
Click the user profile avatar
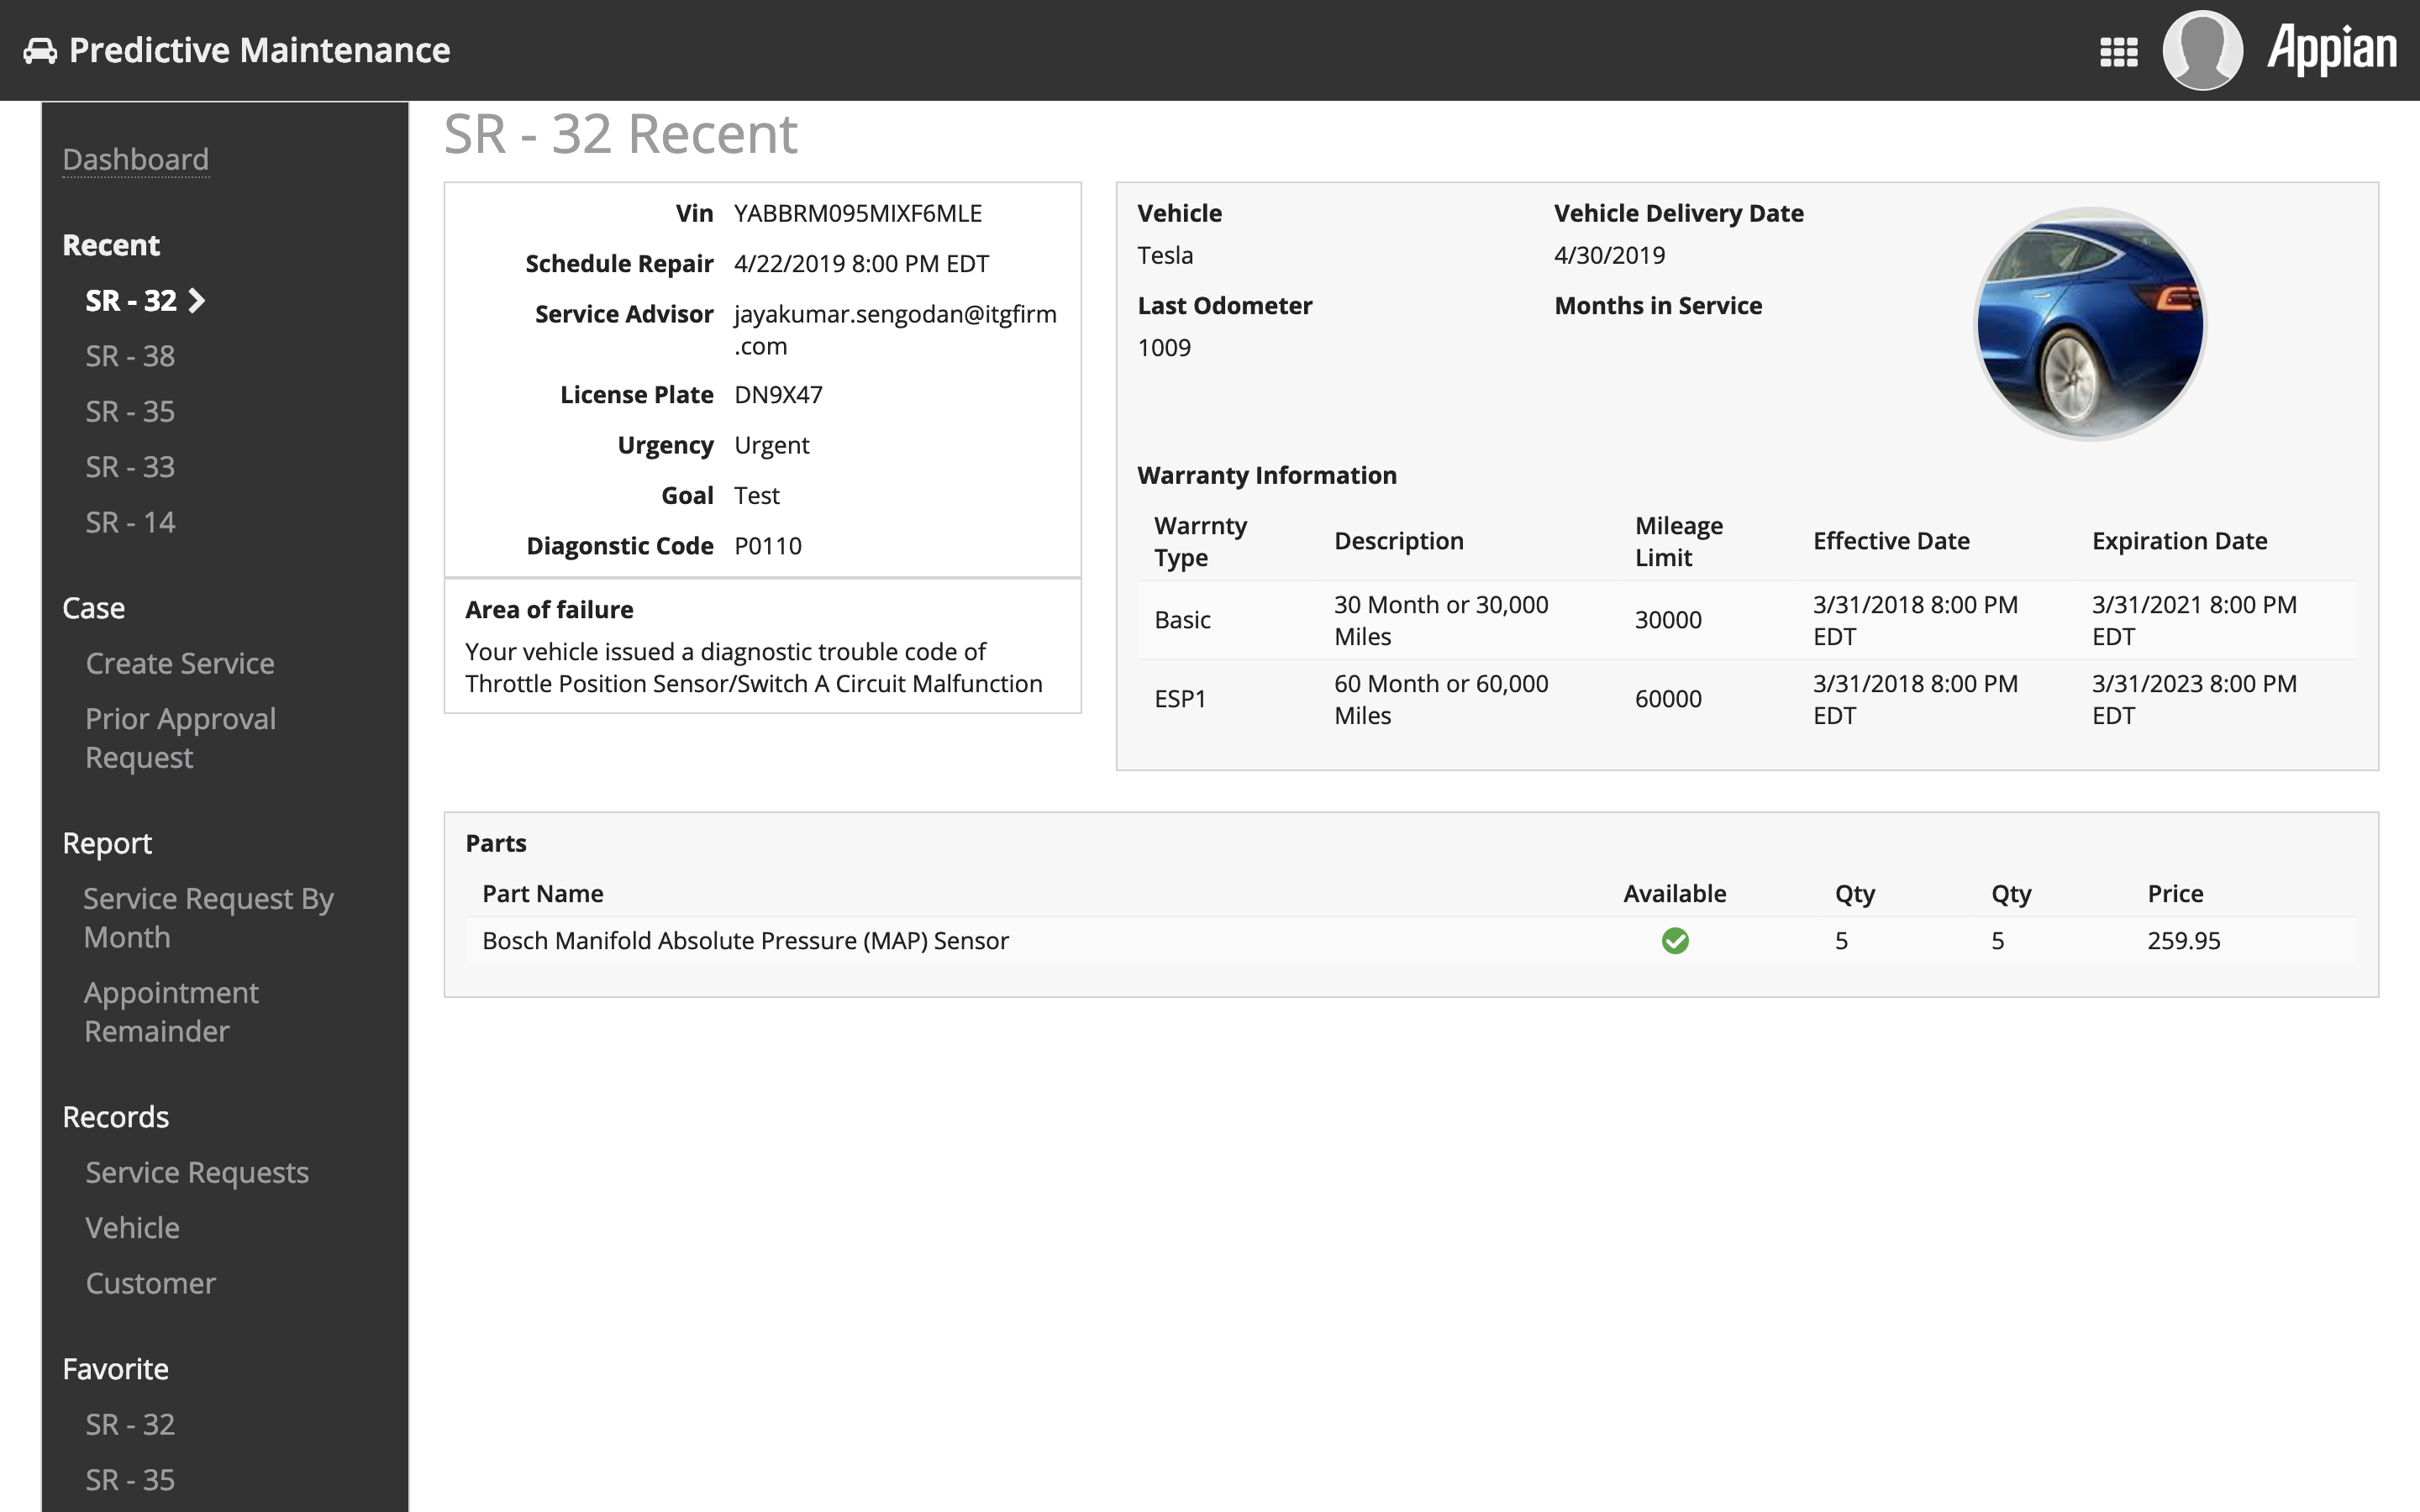coord(2202,50)
